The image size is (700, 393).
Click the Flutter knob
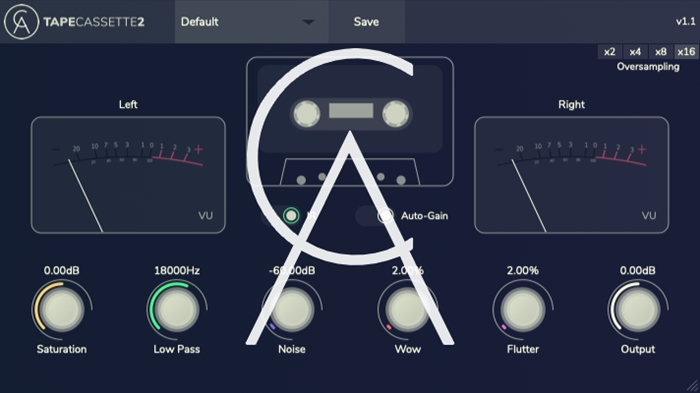(522, 309)
